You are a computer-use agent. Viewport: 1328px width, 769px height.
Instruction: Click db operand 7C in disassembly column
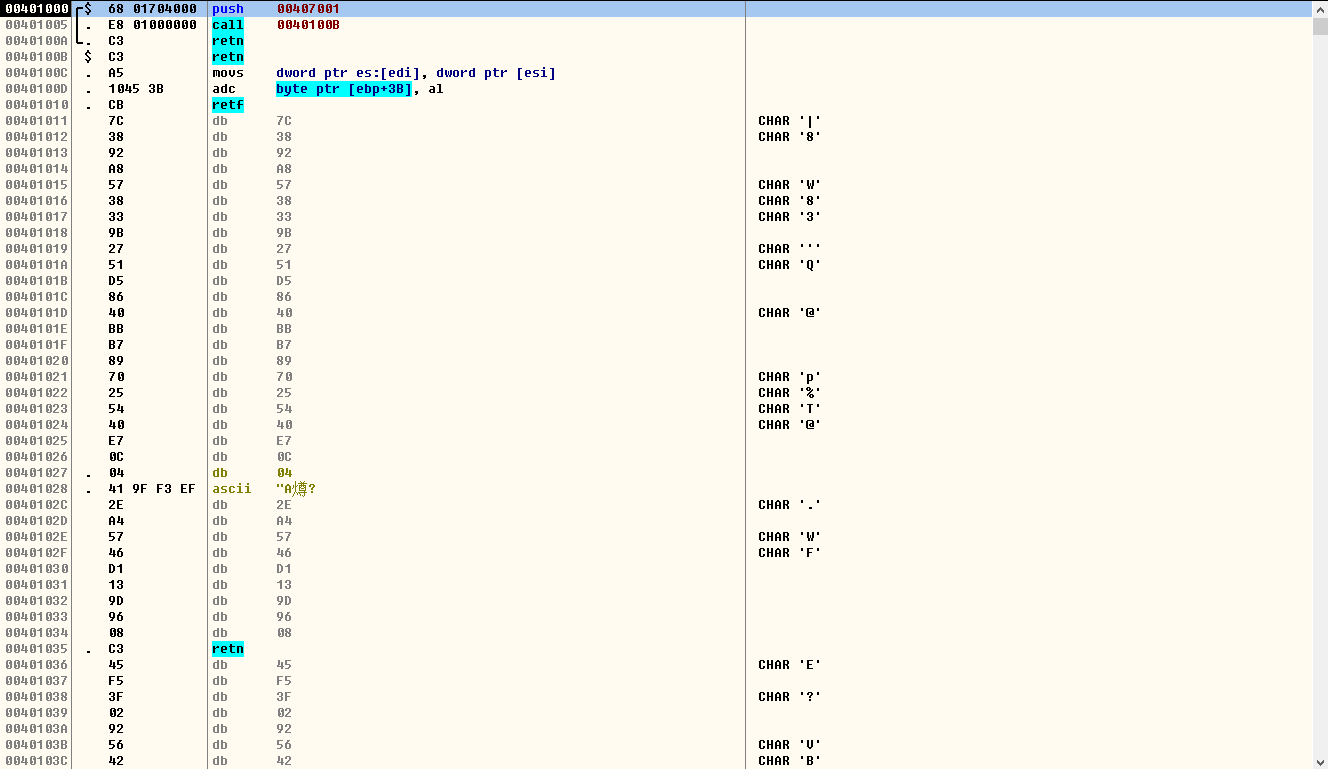(284, 121)
